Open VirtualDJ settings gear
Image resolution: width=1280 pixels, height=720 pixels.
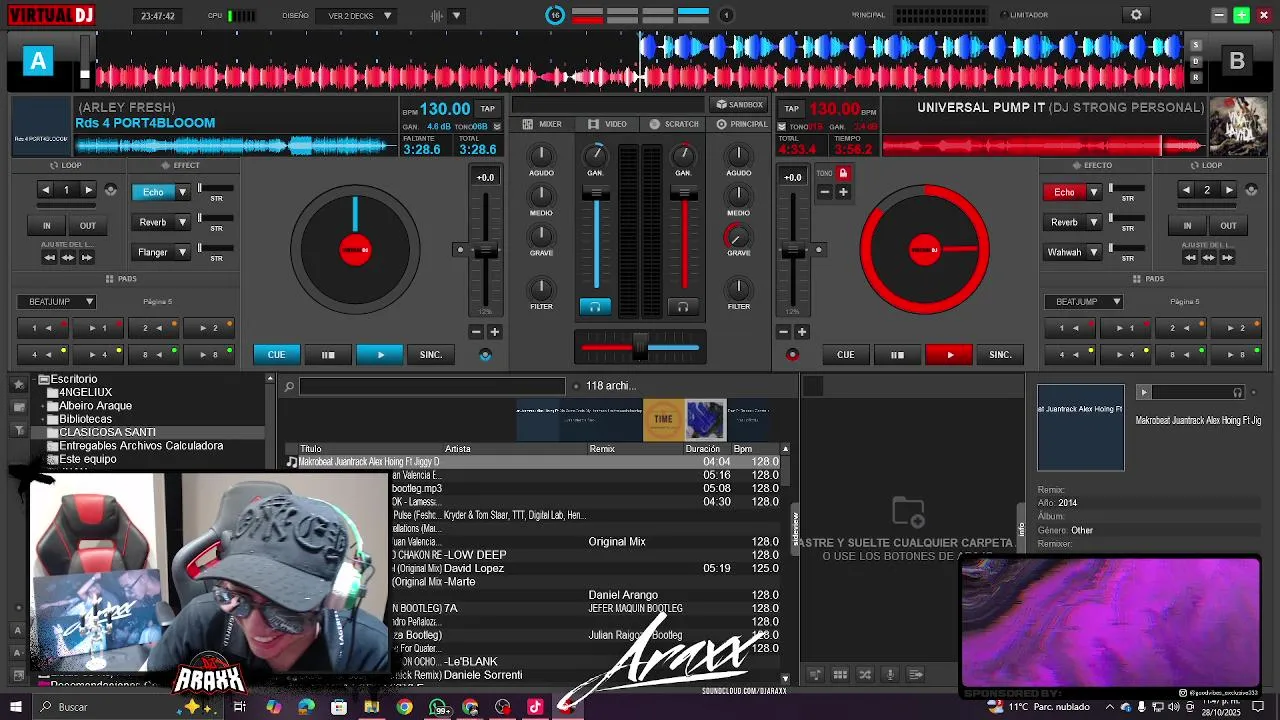(x=1136, y=15)
